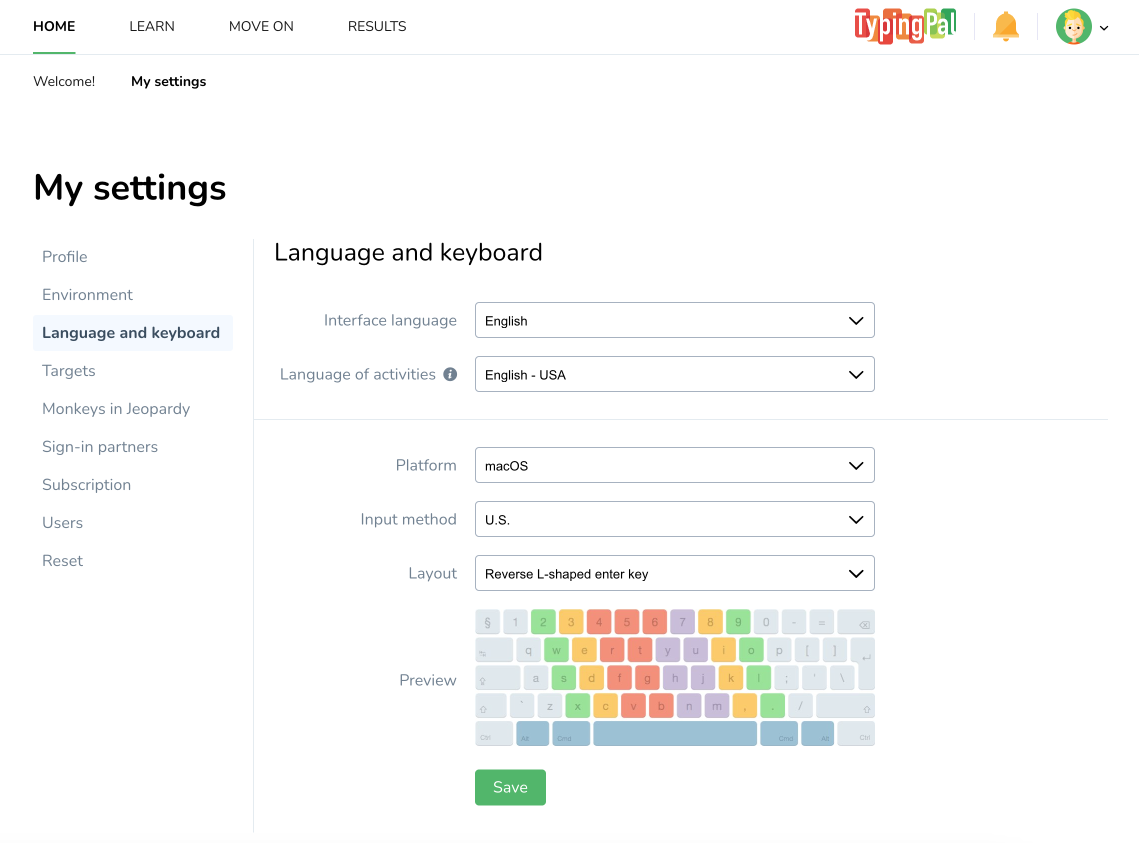Click the red 'f' key in preview

click(619, 678)
